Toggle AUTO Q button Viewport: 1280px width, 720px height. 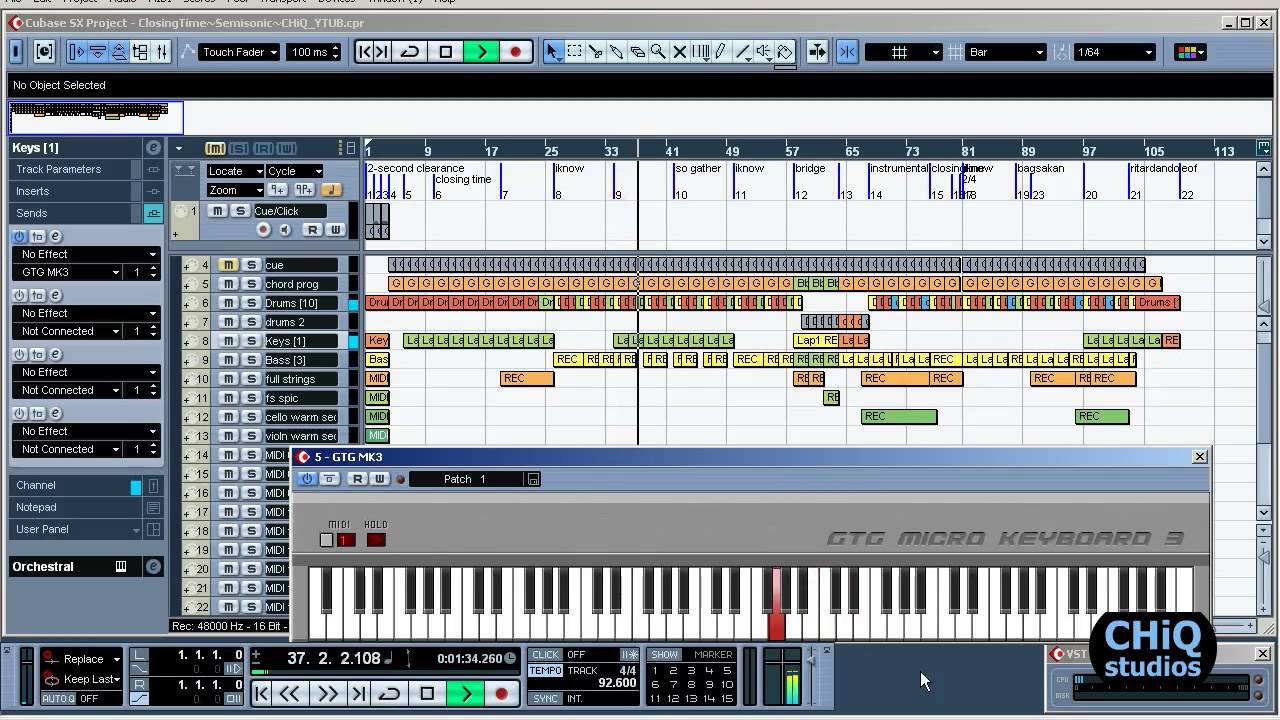[x=56, y=698]
